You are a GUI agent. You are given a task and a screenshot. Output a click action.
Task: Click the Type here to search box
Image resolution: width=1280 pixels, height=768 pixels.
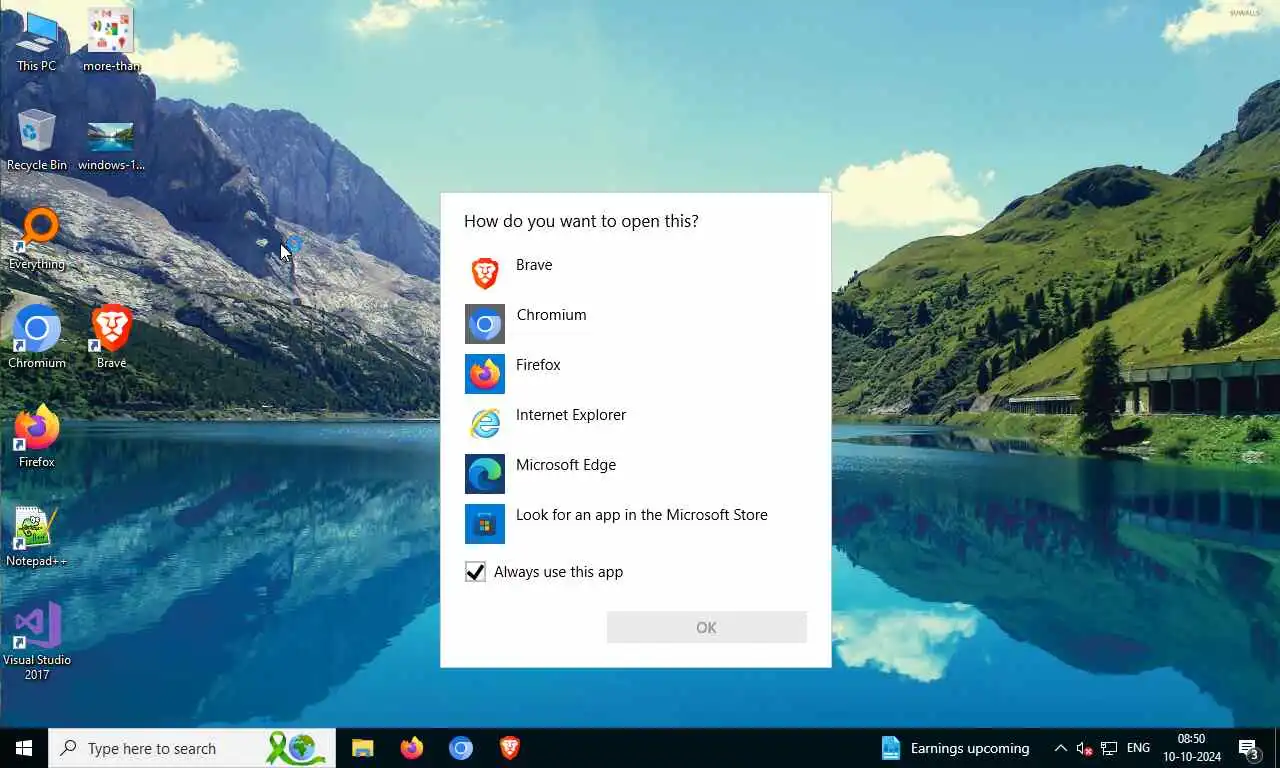coord(192,748)
